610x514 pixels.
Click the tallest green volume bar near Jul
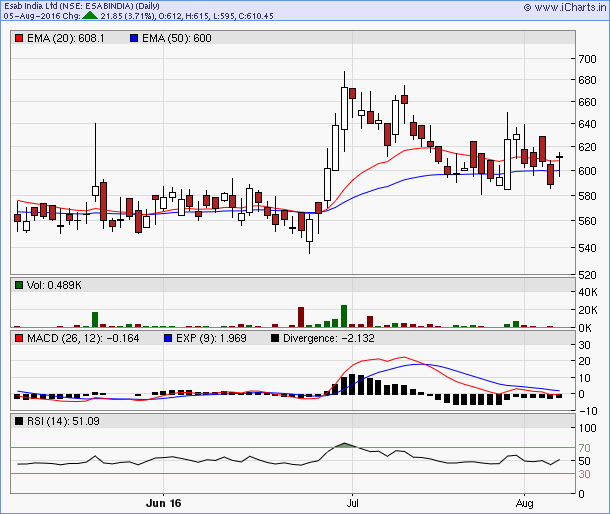coord(344,316)
